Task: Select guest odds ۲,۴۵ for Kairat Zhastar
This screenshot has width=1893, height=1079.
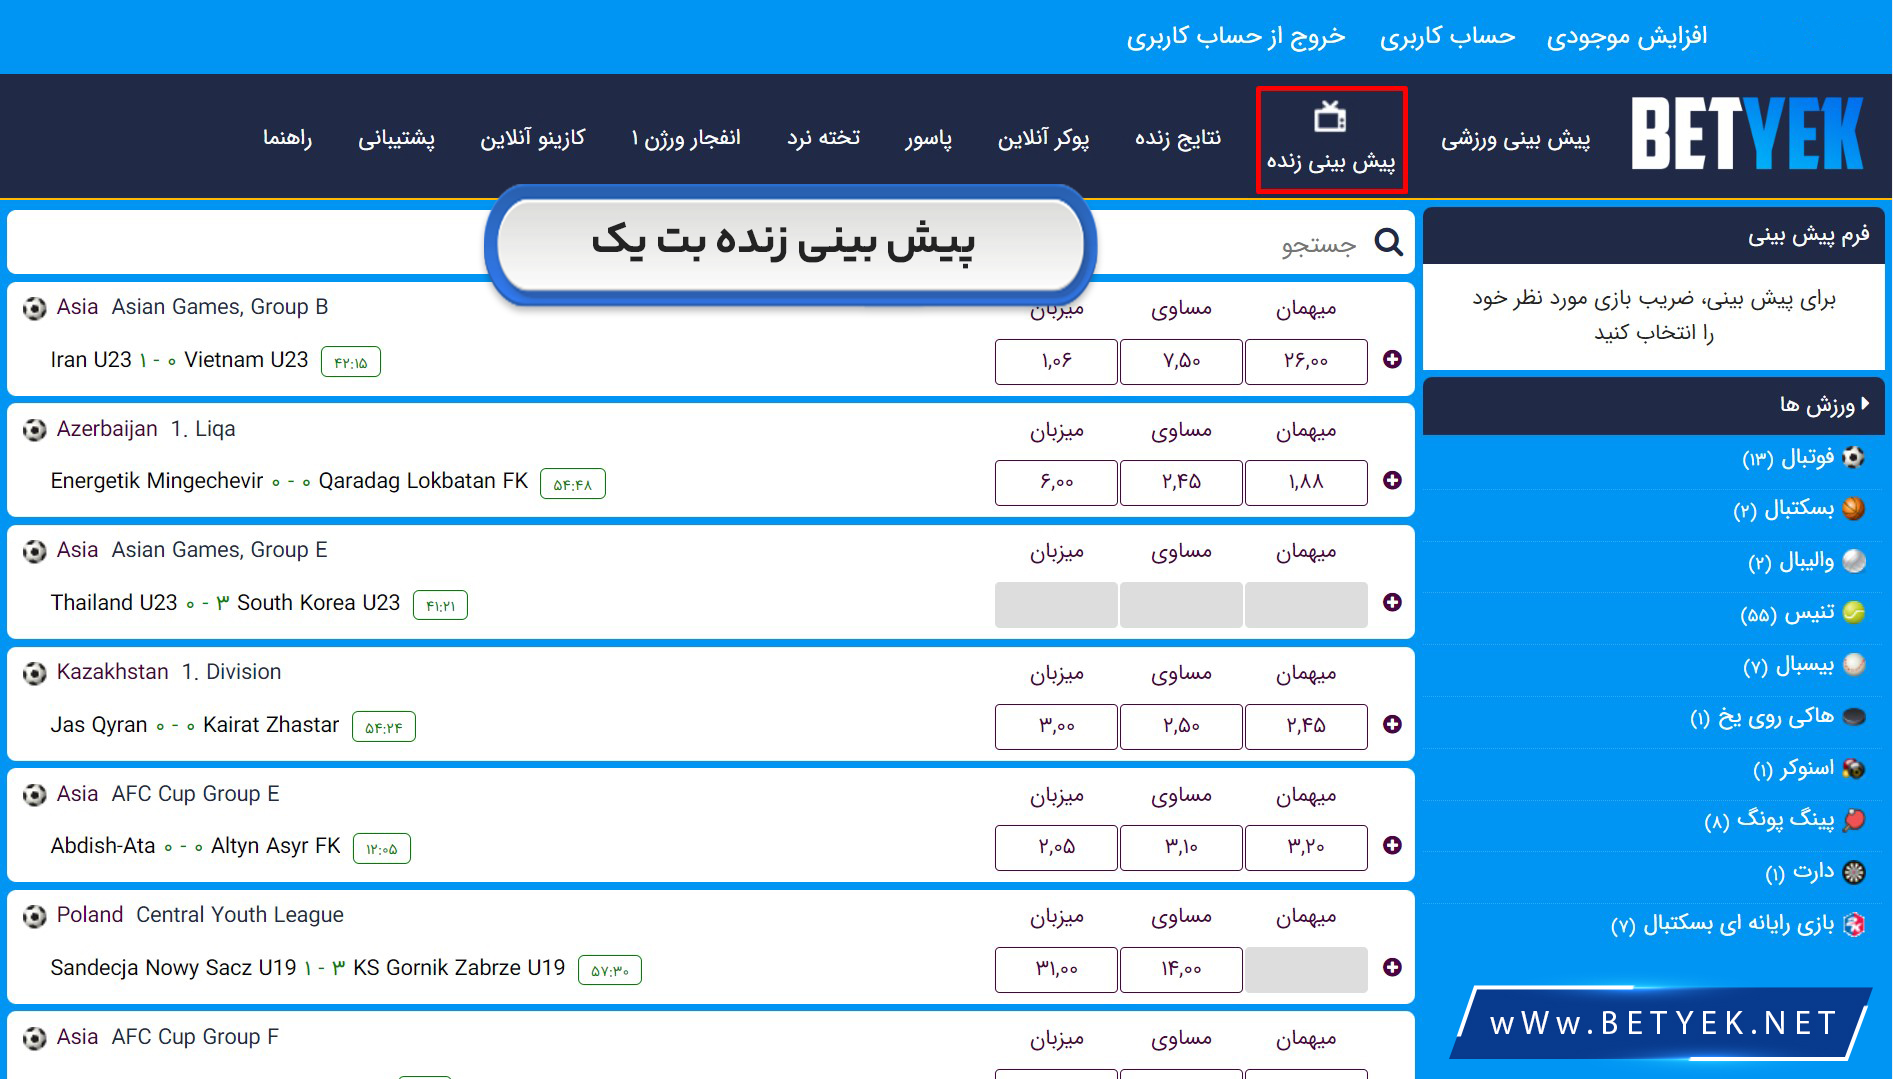Action: point(1306,726)
